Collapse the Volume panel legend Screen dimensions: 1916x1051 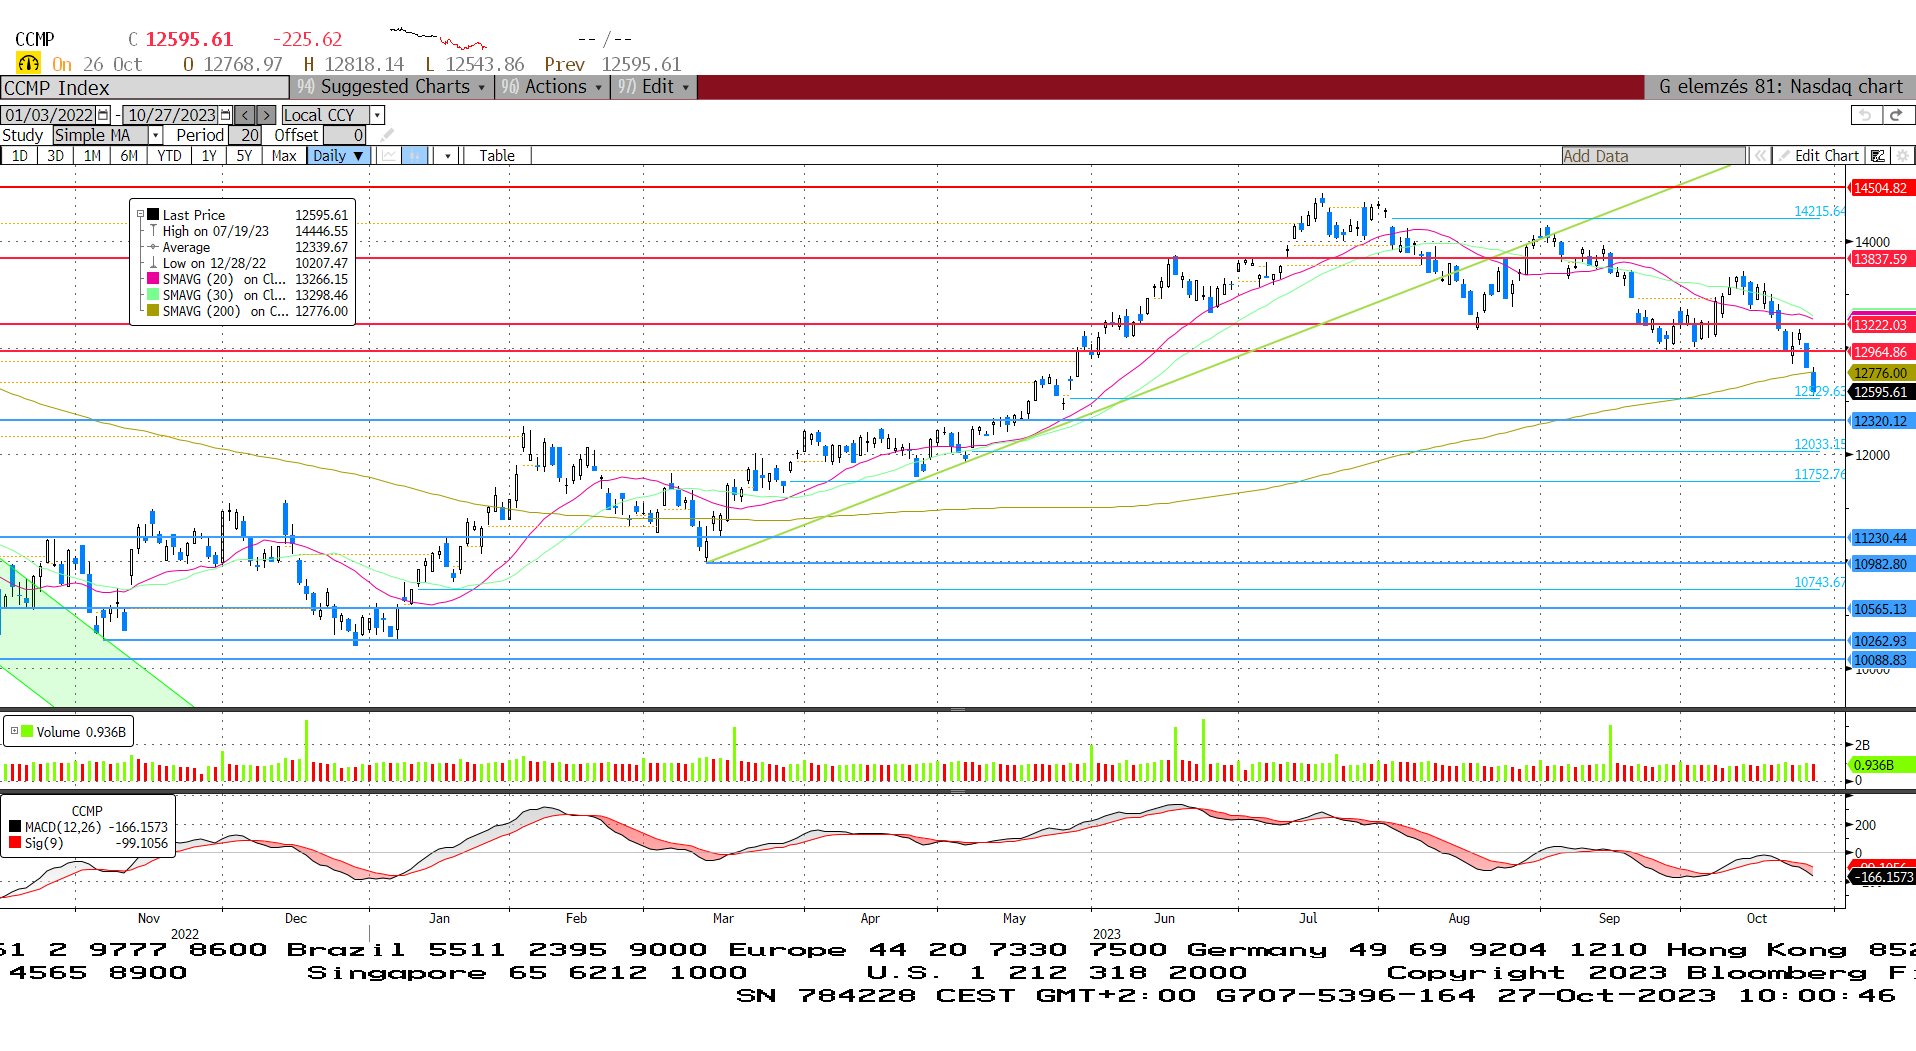pos(14,731)
